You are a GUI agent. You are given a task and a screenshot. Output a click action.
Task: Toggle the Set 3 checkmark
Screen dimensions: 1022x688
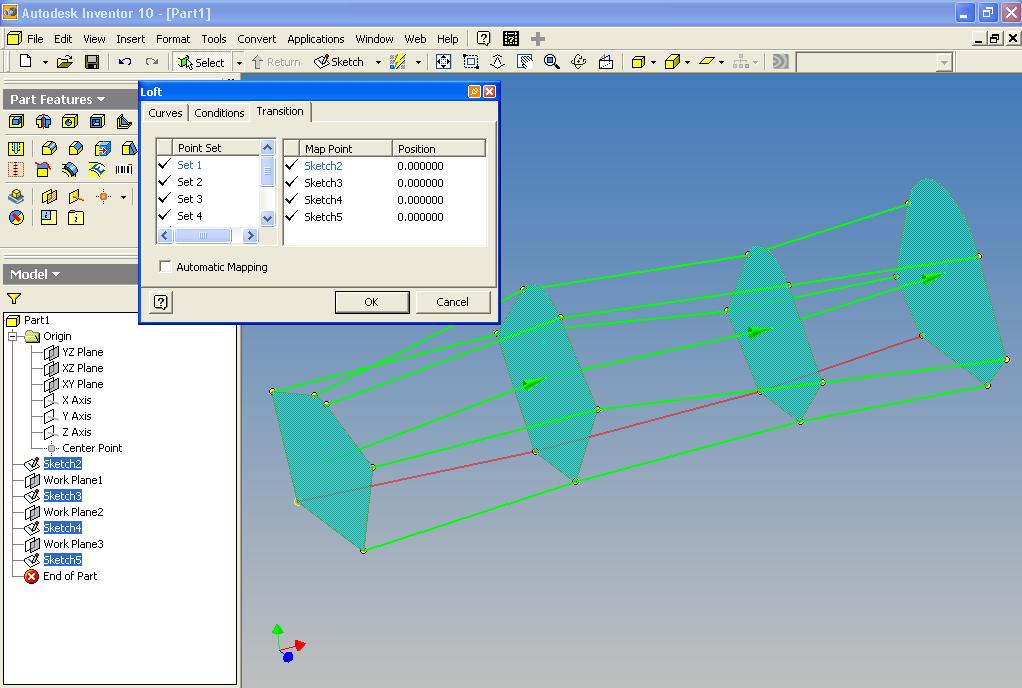pos(165,198)
